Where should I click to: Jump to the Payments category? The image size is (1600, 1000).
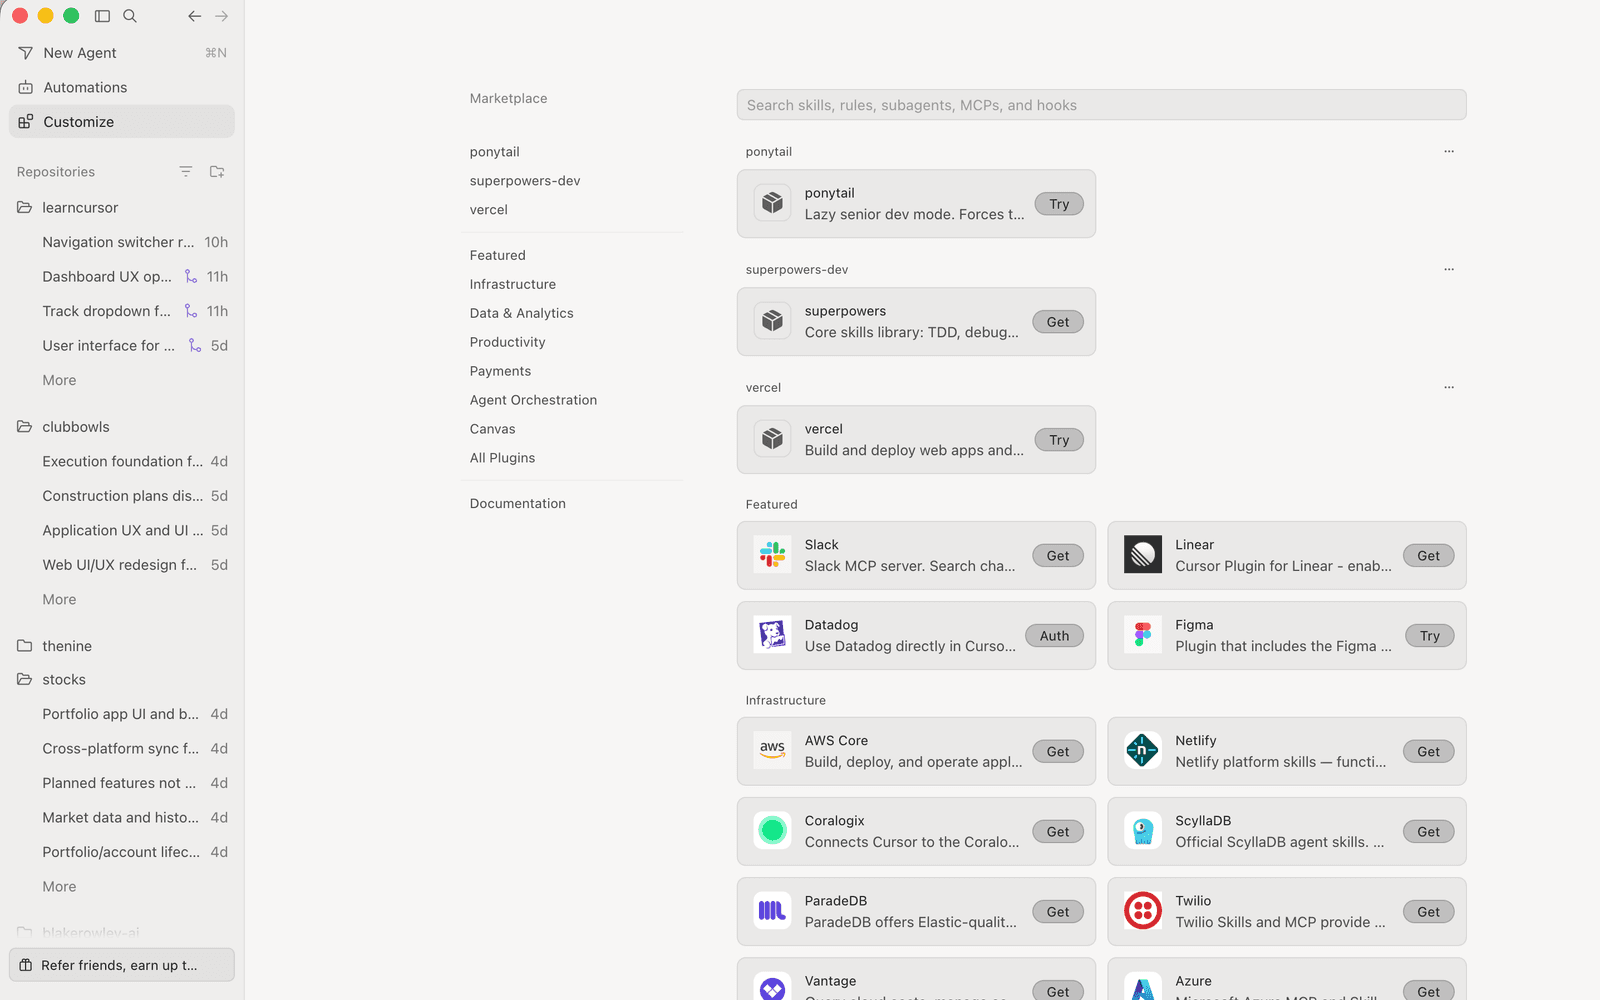coord(501,372)
